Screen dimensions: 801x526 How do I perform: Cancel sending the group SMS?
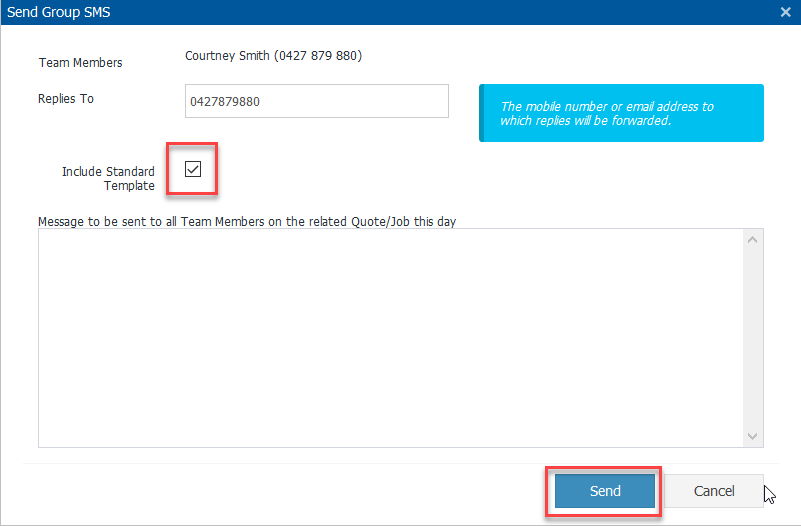(714, 491)
